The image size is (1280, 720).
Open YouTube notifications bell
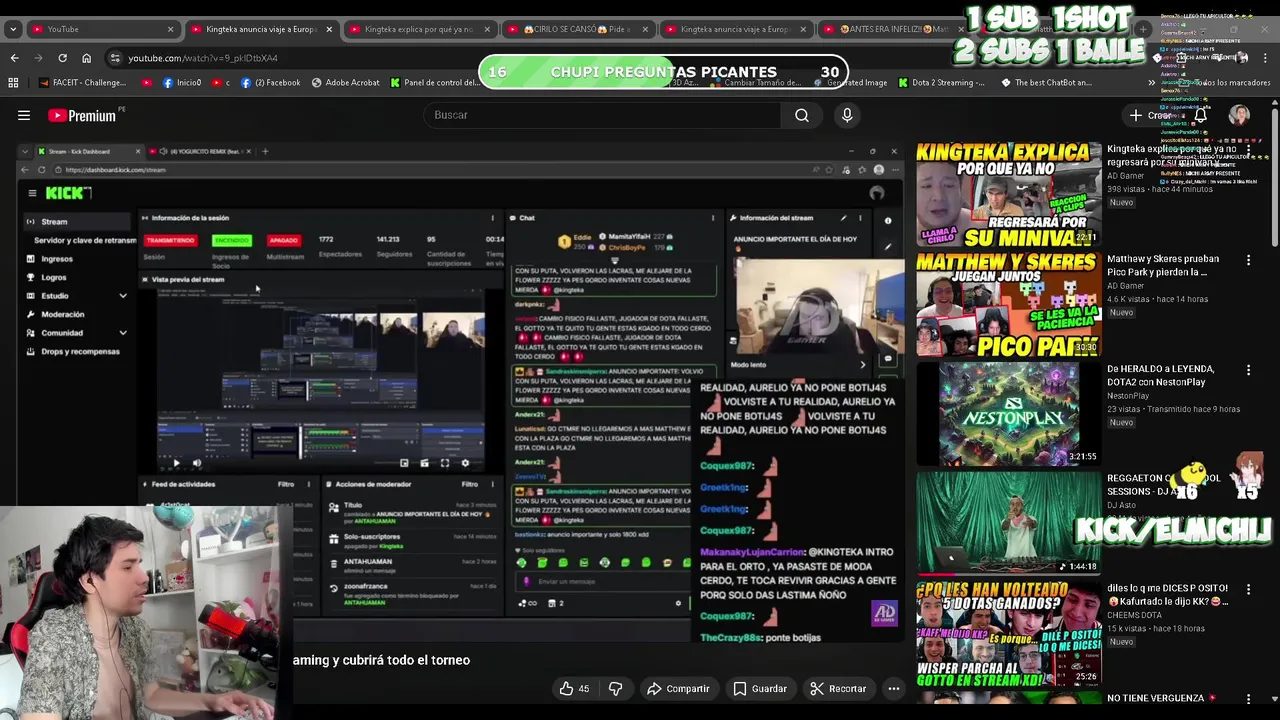pos(1200,115)
